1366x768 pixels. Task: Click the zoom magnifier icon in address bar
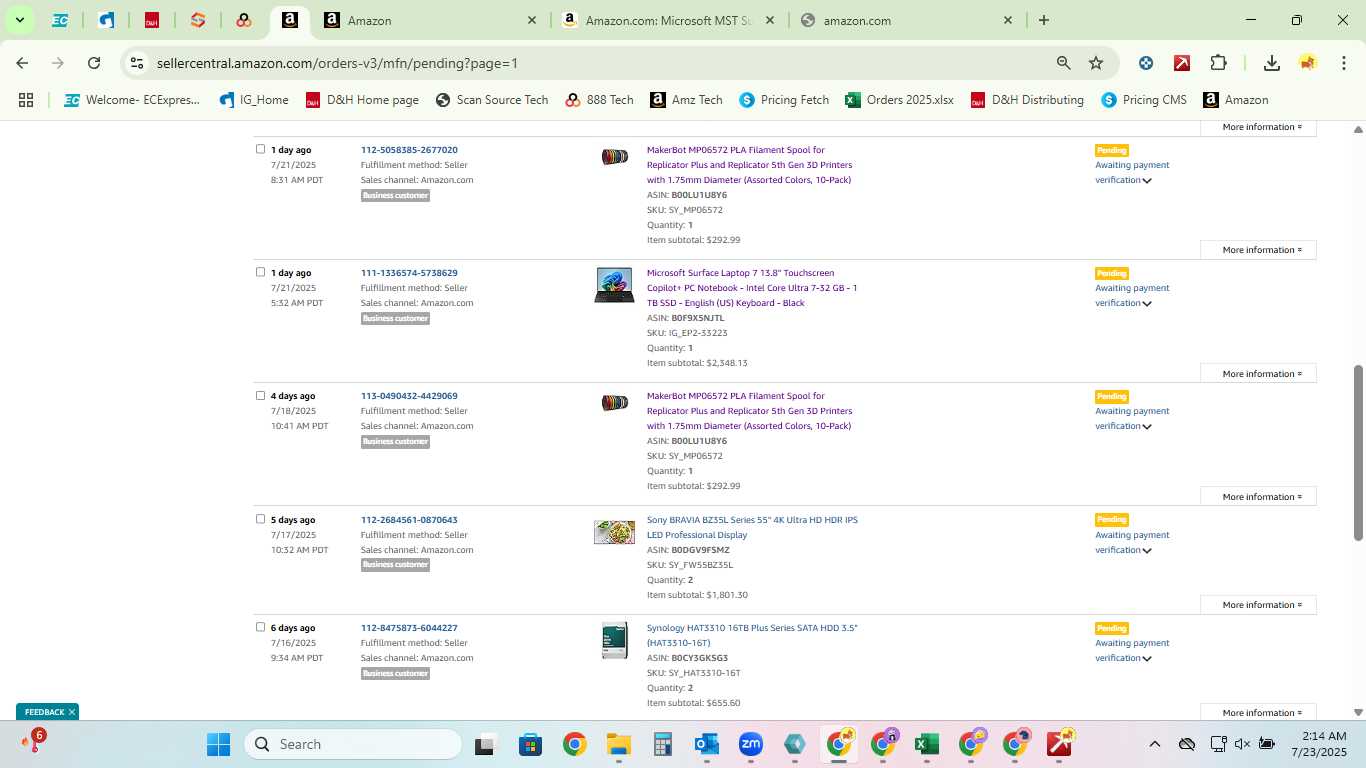pos(1064,63)
